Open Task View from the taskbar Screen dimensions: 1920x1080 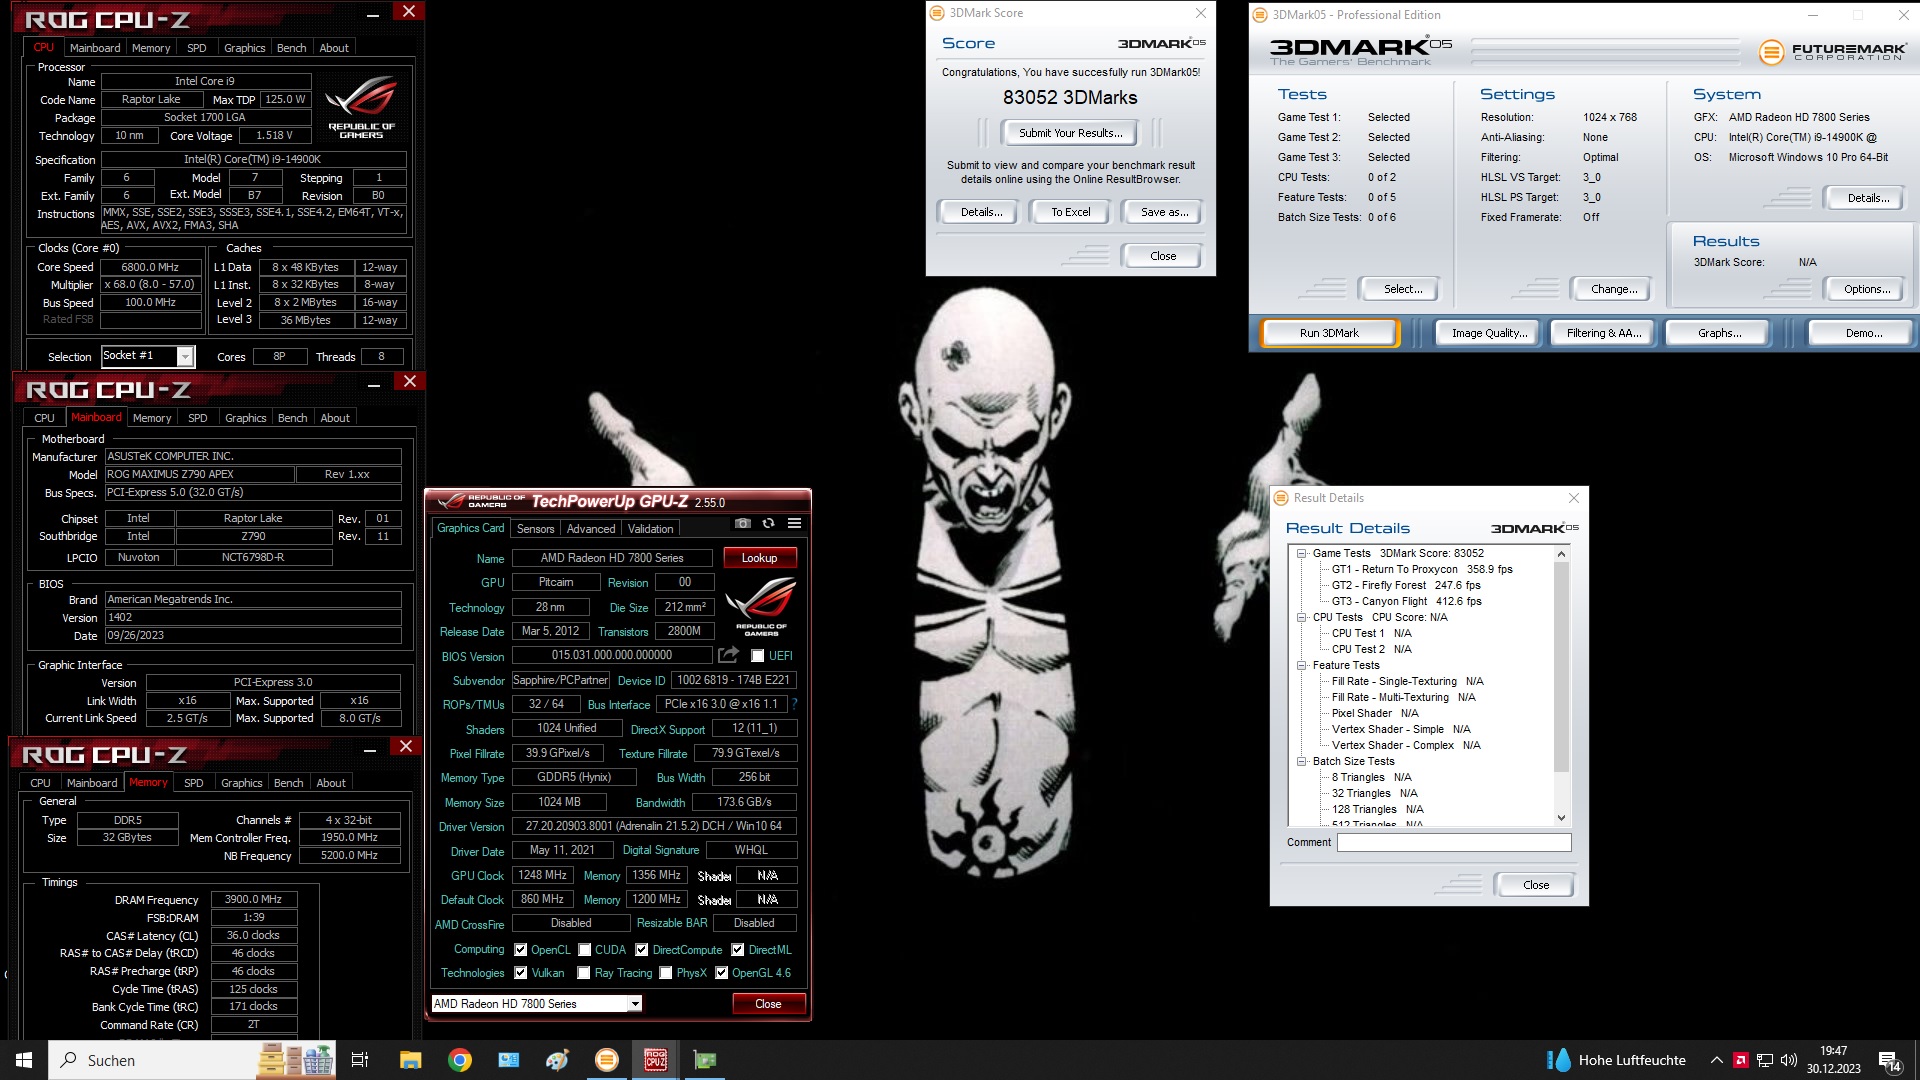(360, 1060)
